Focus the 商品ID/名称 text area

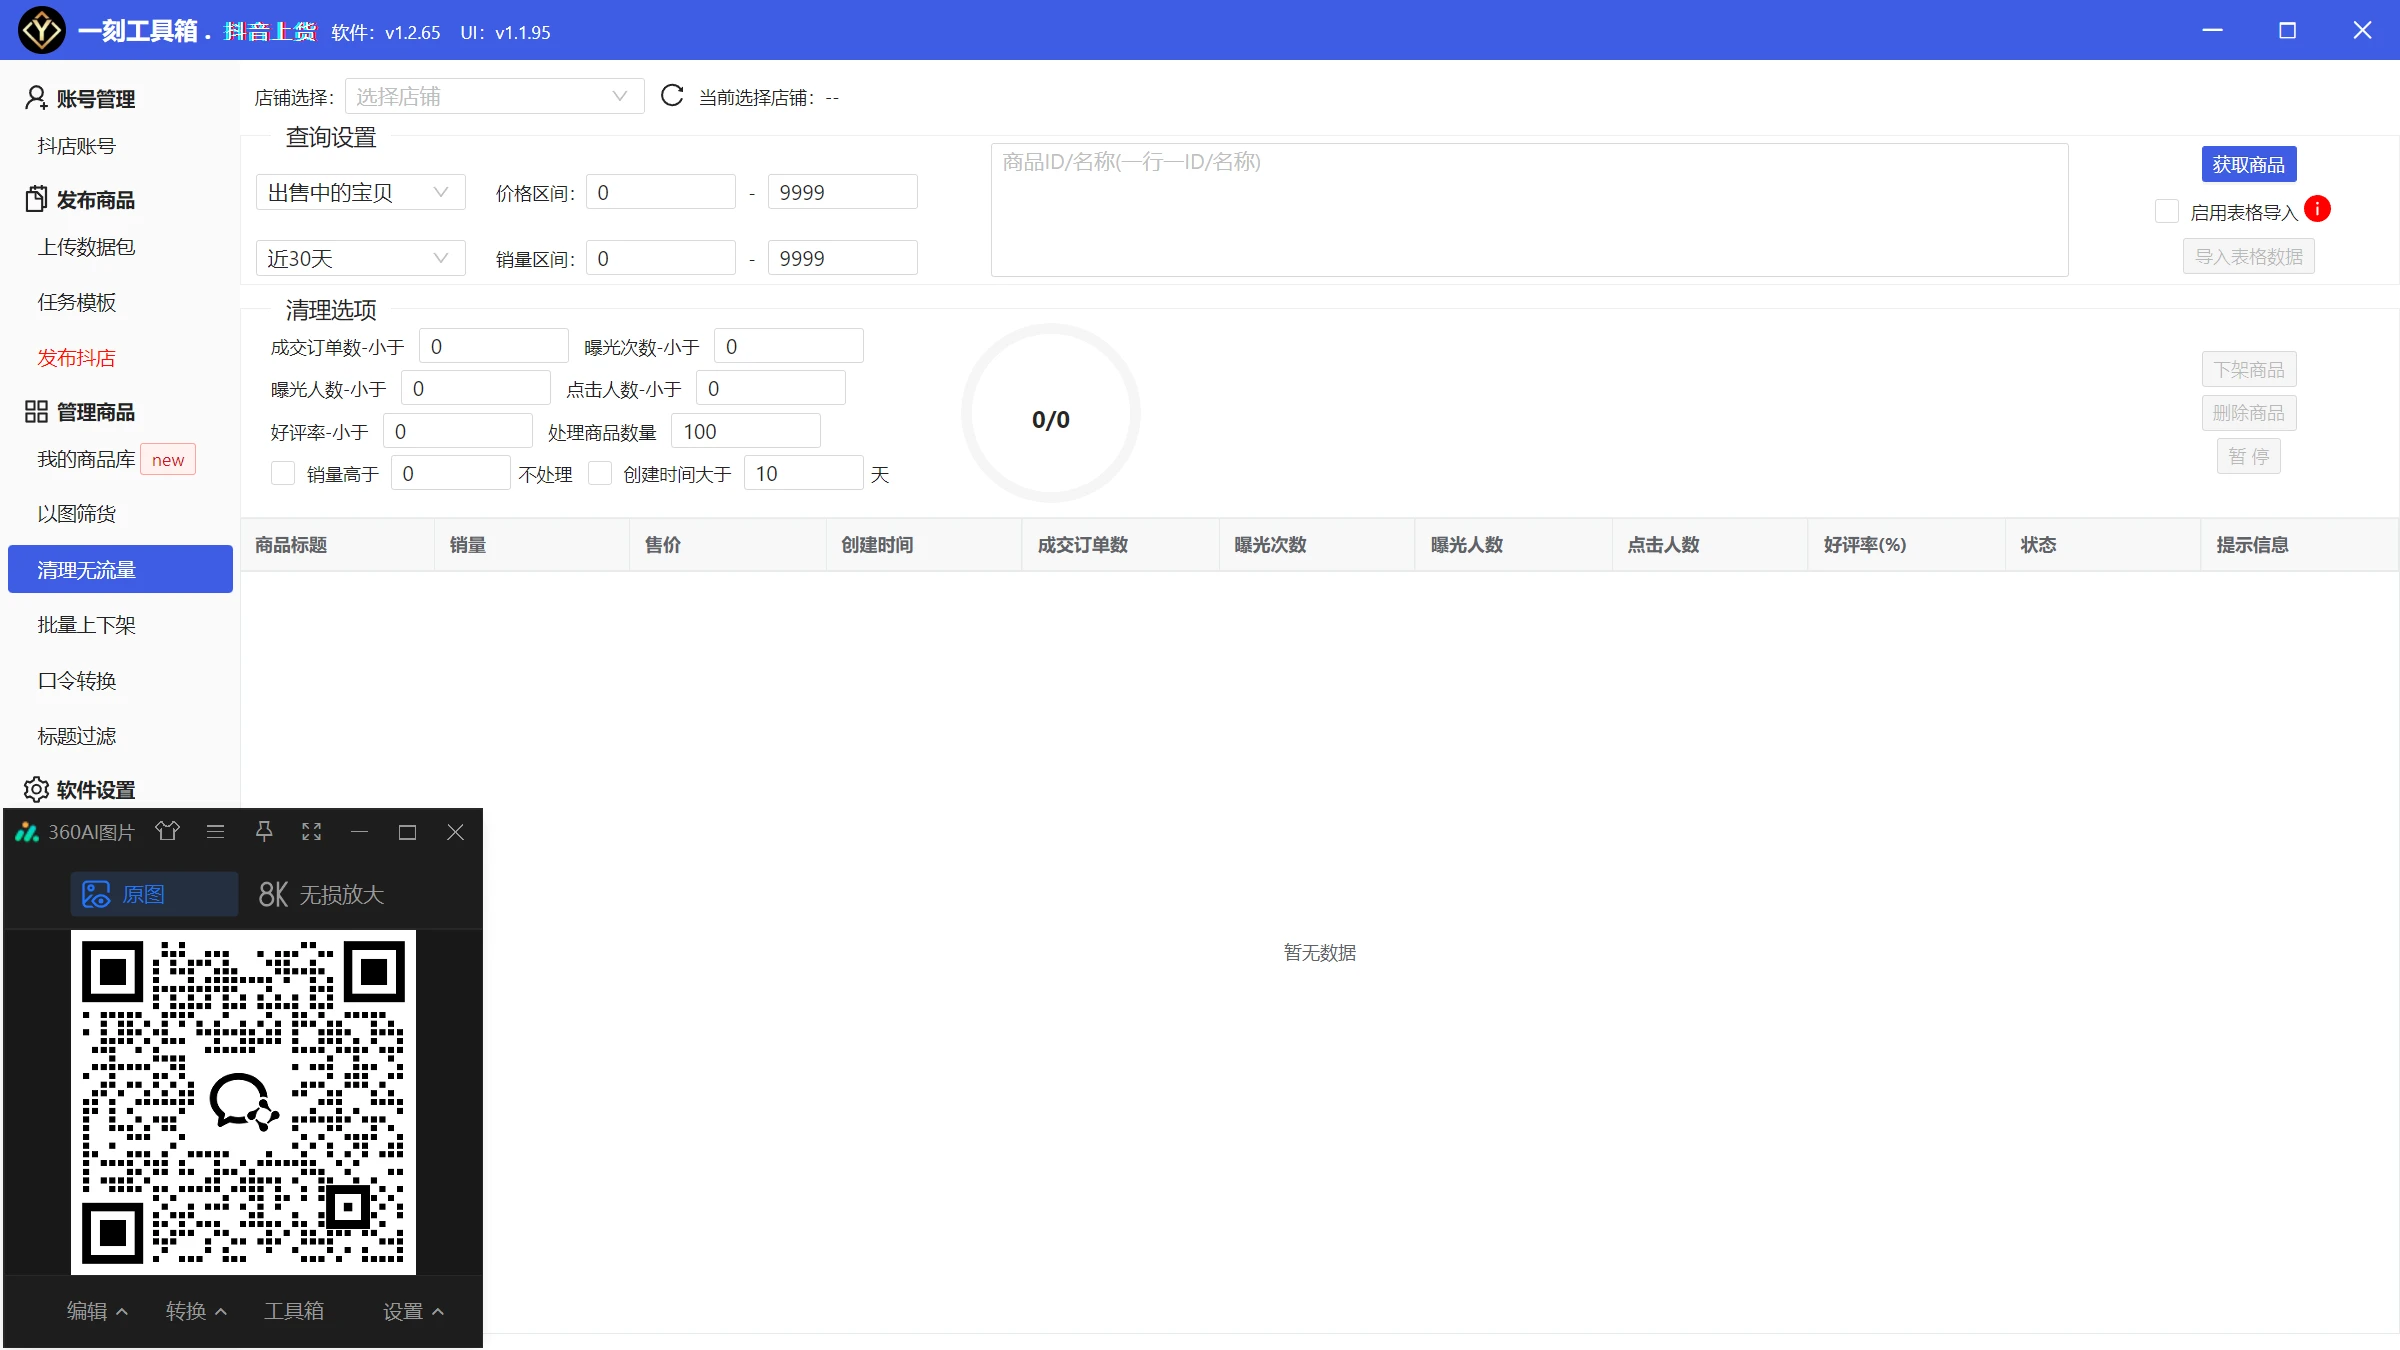[1529, 210]
